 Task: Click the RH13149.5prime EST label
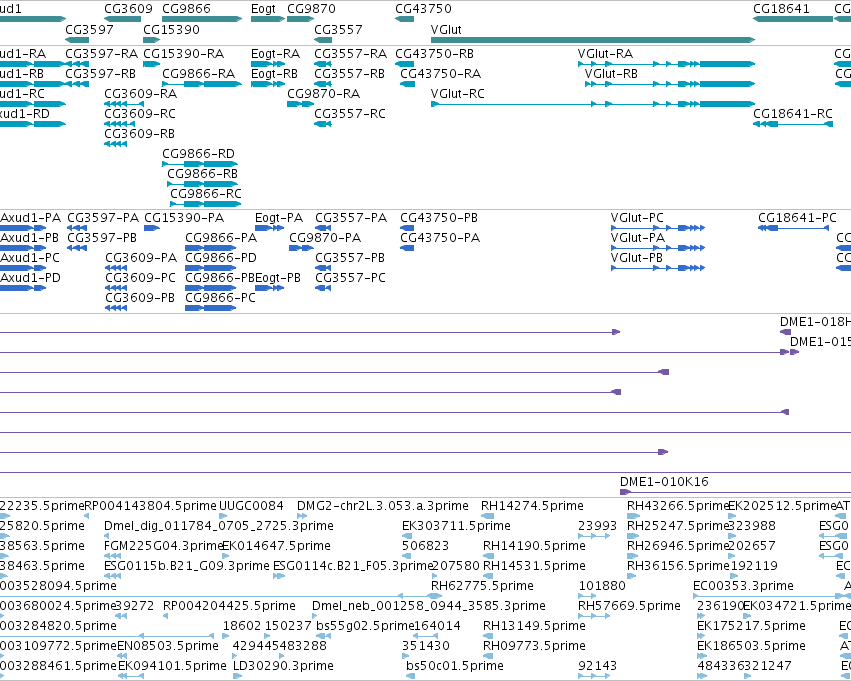(x=535, y=627)
